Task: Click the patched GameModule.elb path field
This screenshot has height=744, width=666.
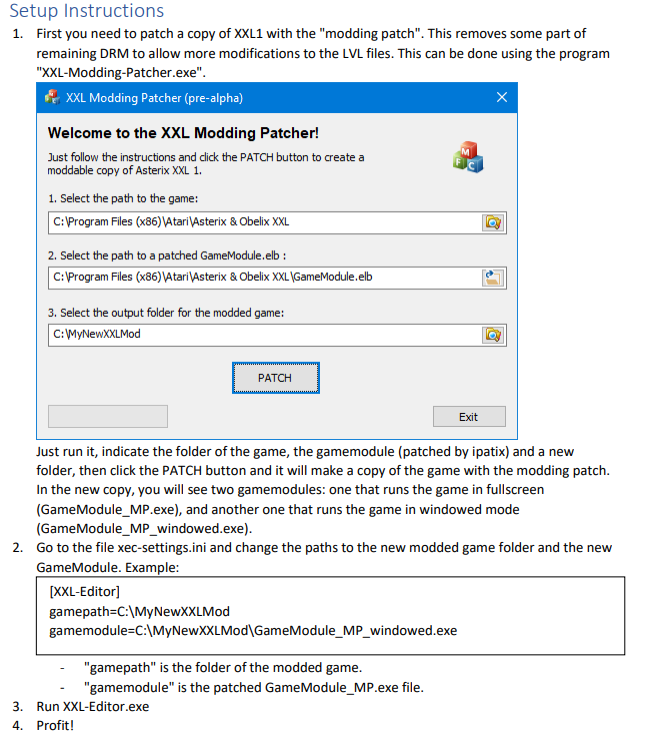Action: (x=264, y=278)
